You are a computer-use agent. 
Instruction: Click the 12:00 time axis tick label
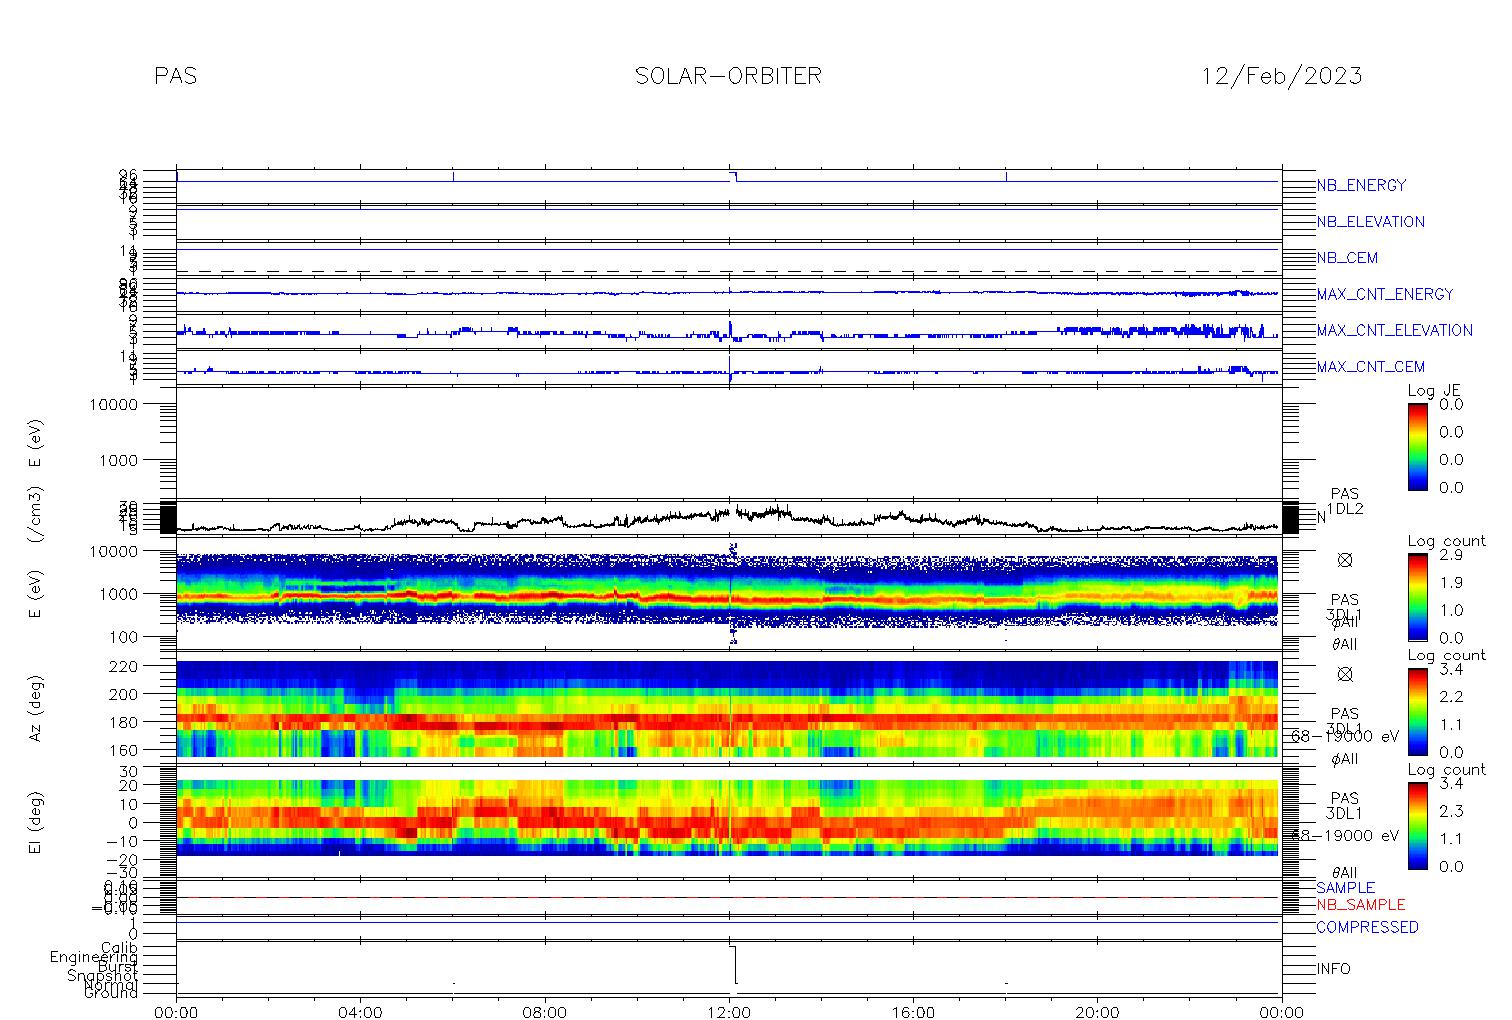pos(729,1012)
